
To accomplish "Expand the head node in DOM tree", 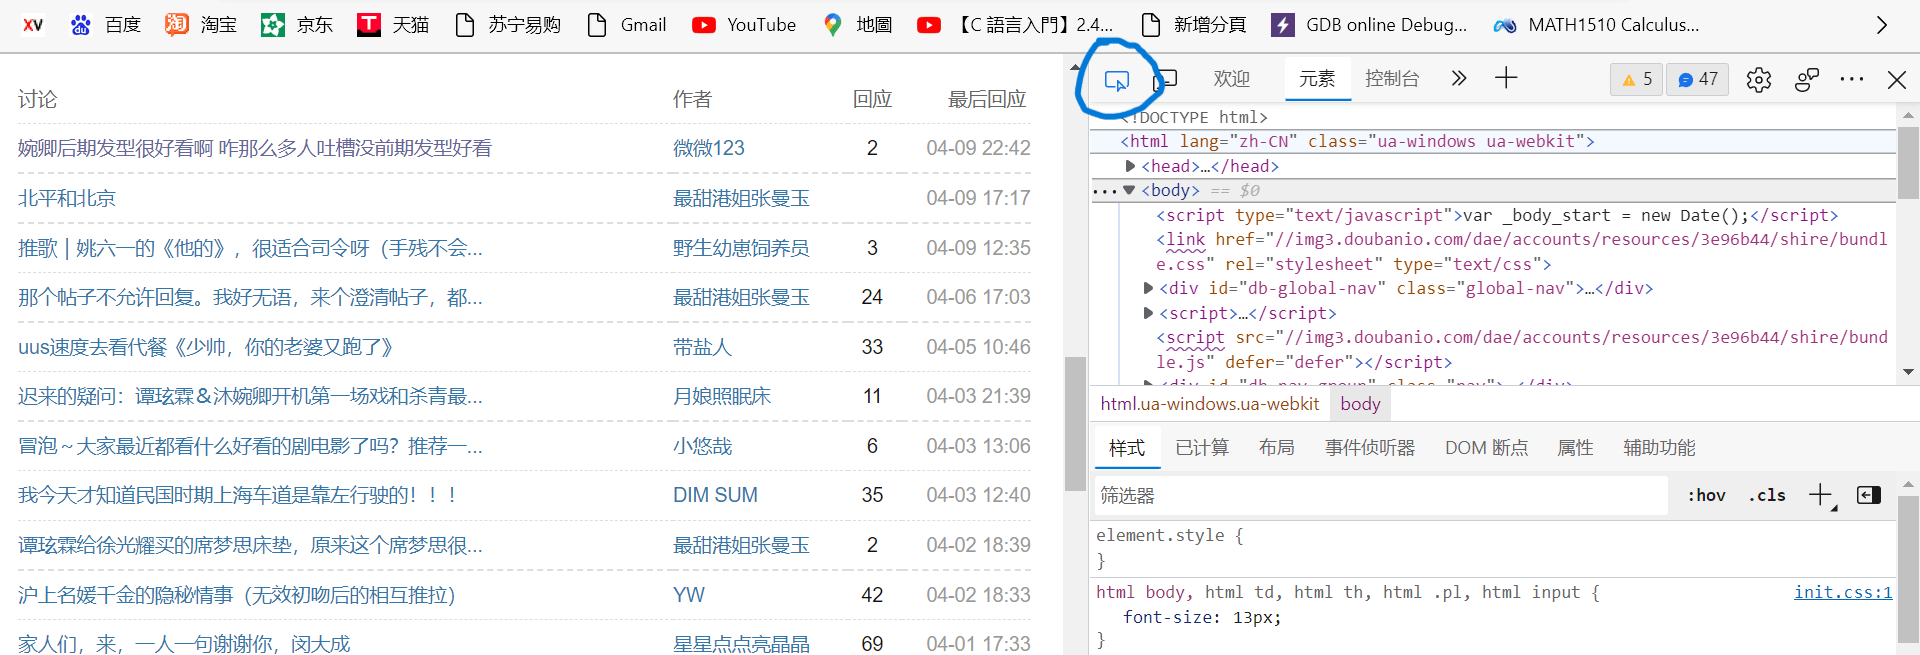I will [1130, 166].
